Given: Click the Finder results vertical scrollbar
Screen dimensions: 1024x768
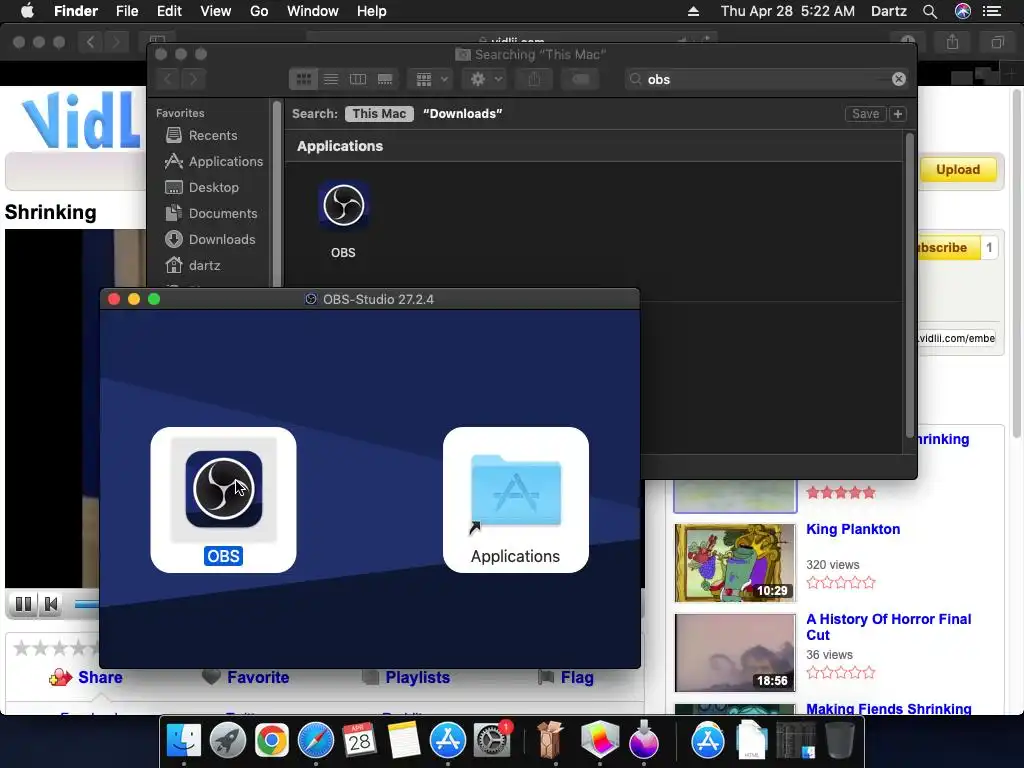Looking at the screenshot, I should (x=909, y=285).
